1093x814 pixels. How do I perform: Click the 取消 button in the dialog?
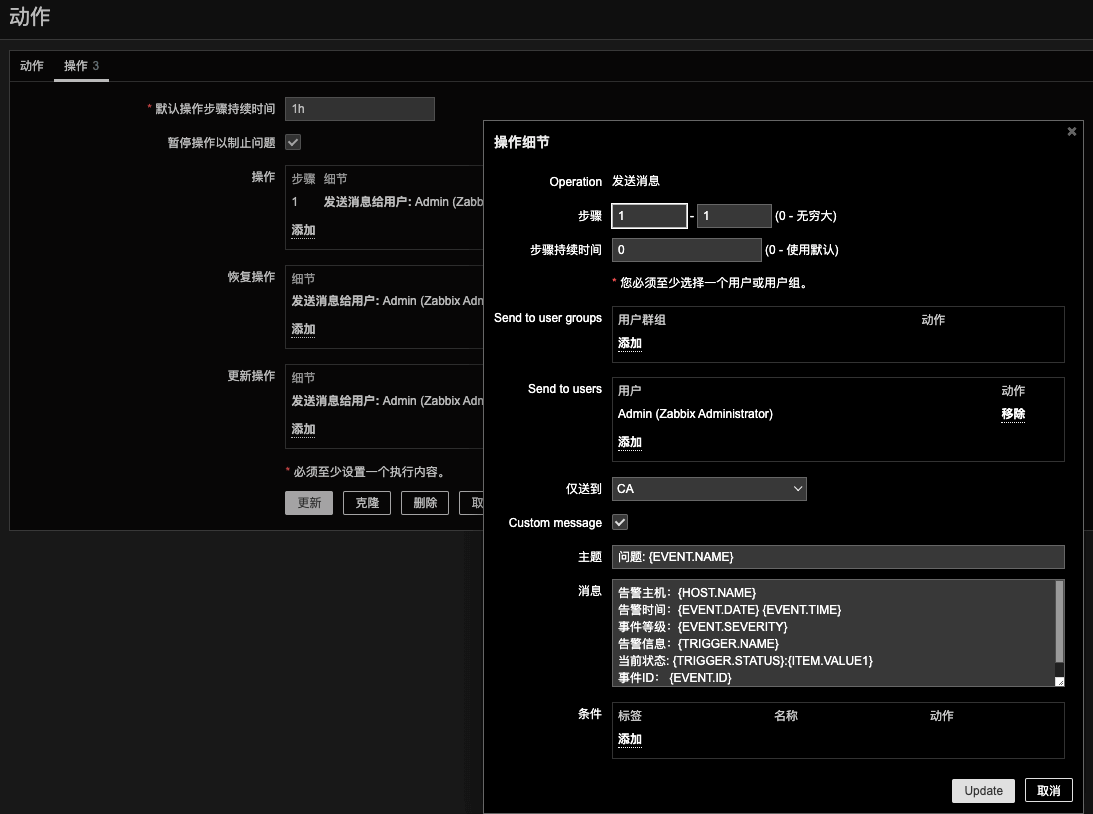[x=1048, y=790]
